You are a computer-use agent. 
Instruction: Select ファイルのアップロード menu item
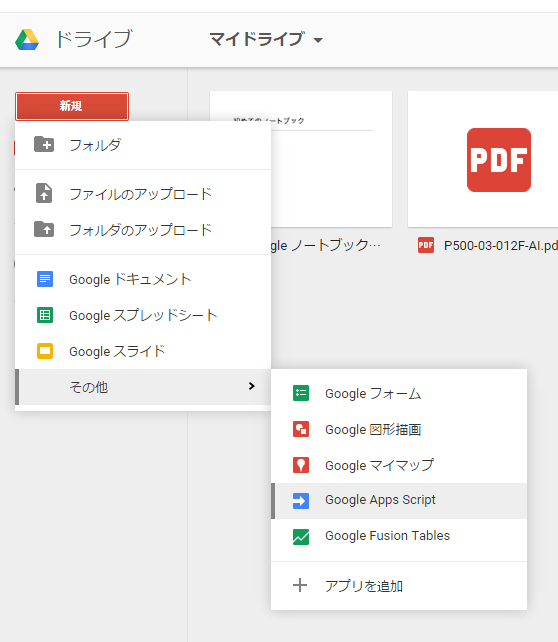point(143,193)
